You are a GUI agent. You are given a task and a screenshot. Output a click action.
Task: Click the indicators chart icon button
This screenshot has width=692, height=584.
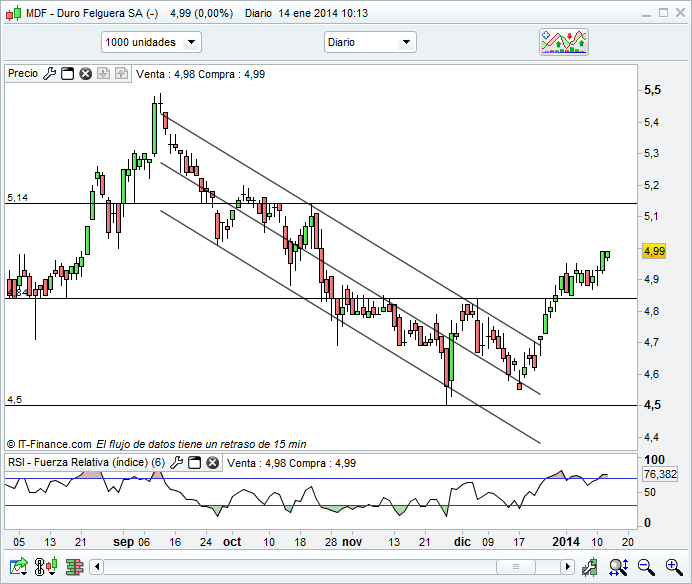point(564,42)
